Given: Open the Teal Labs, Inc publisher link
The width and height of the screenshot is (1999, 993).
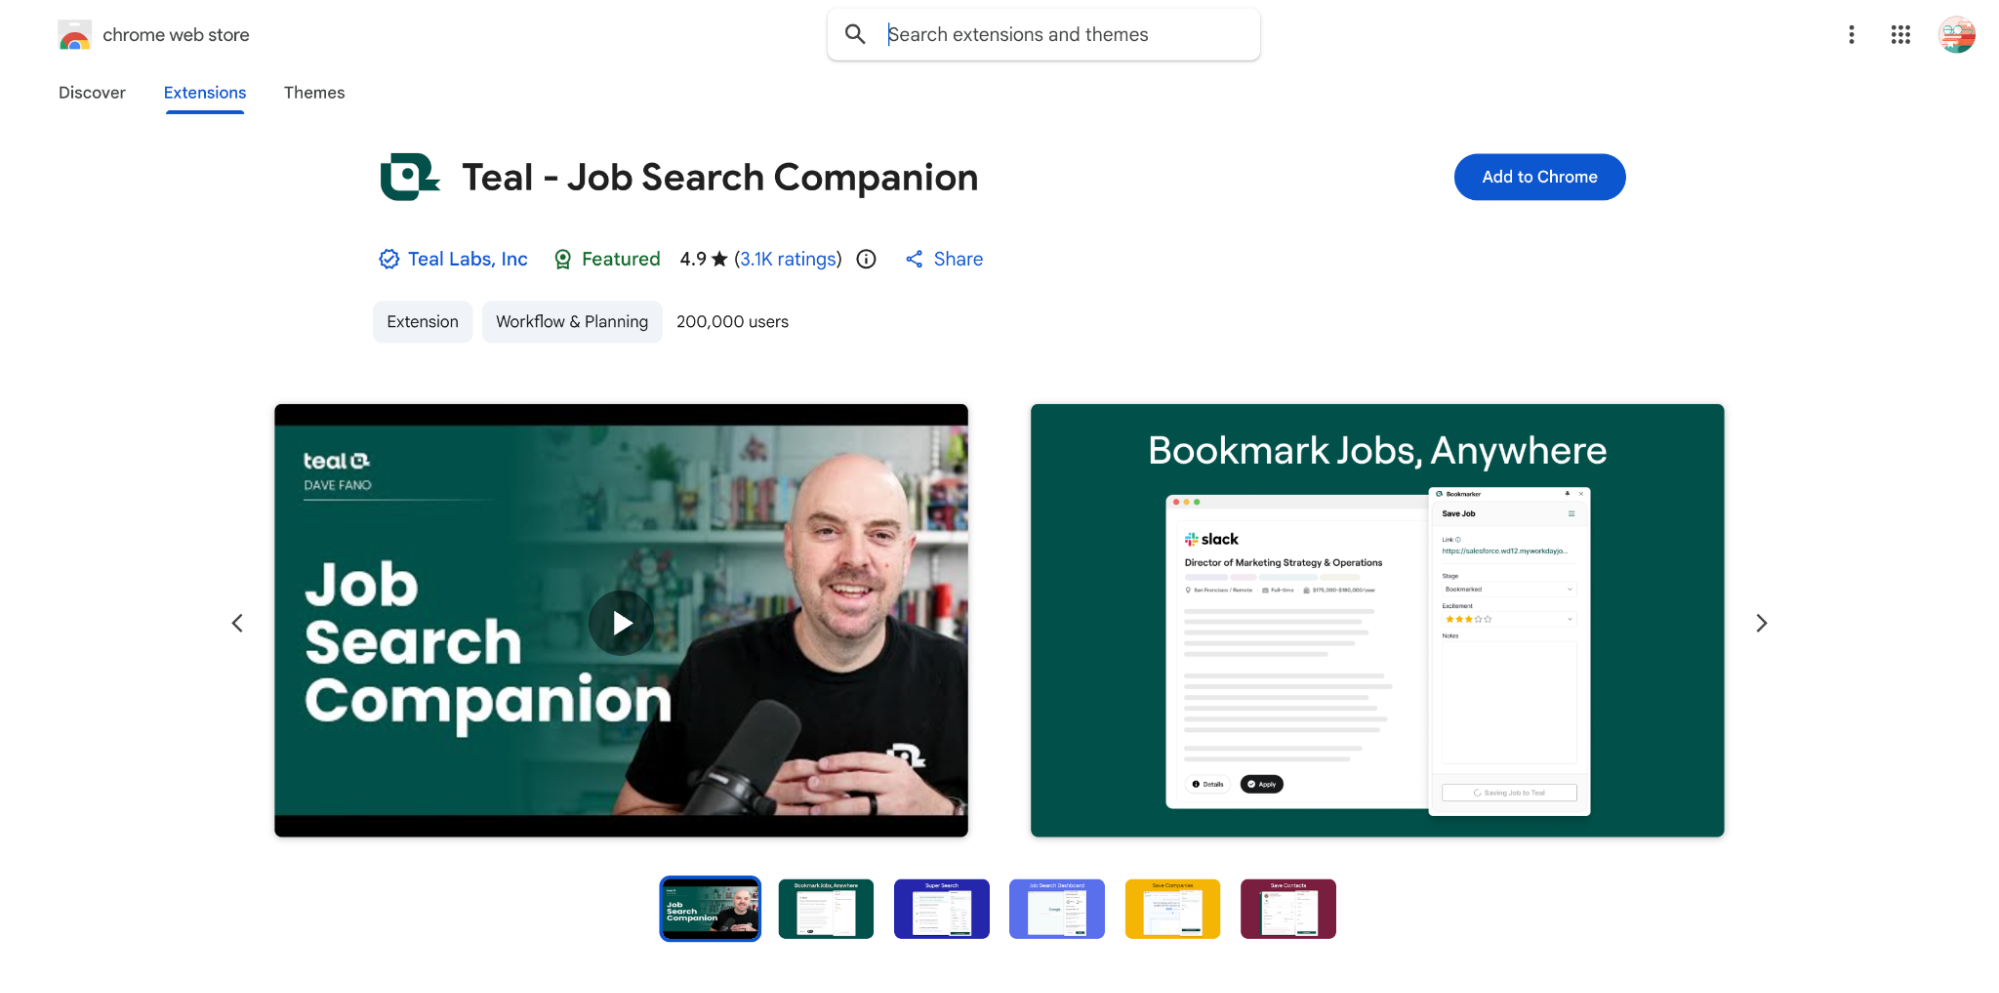Looking at the screenshot, I should point(467,259).
